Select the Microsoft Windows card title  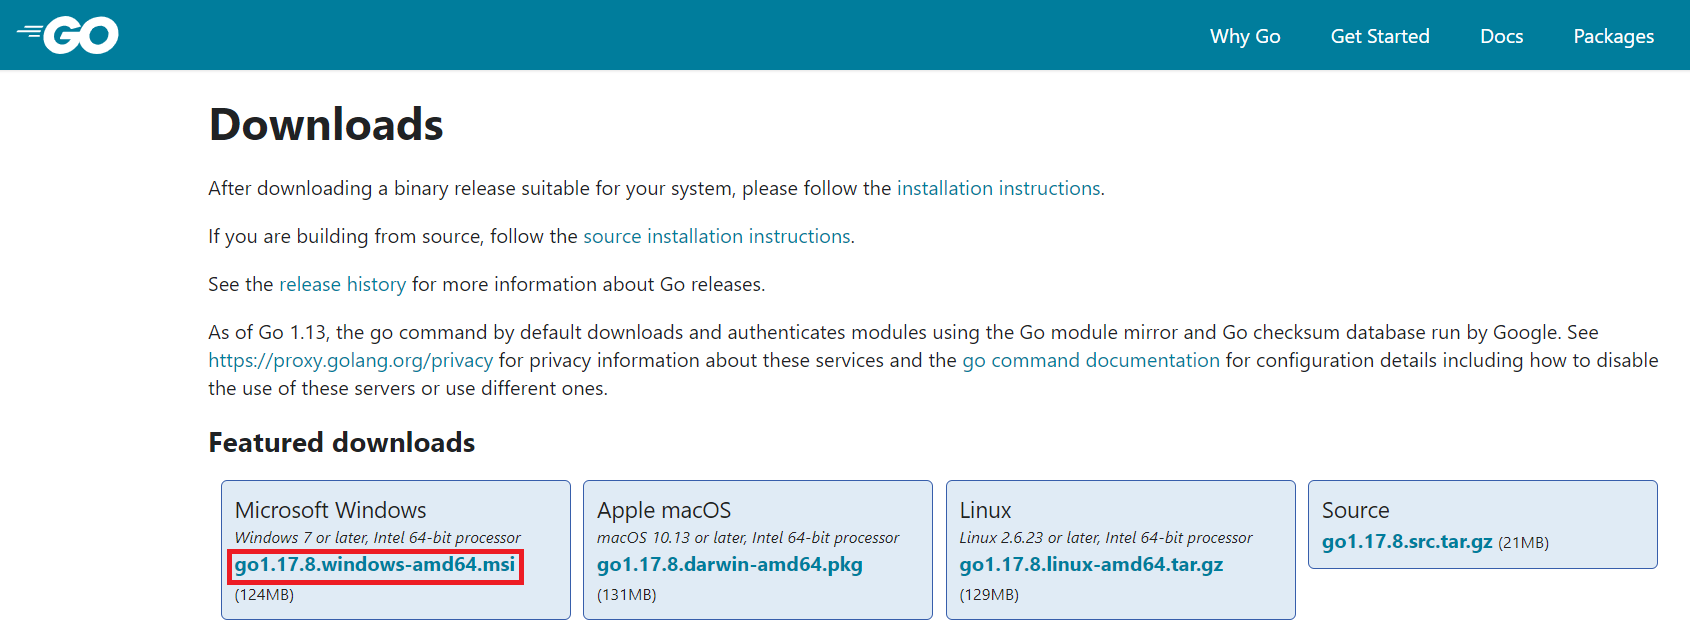[331, 510]
